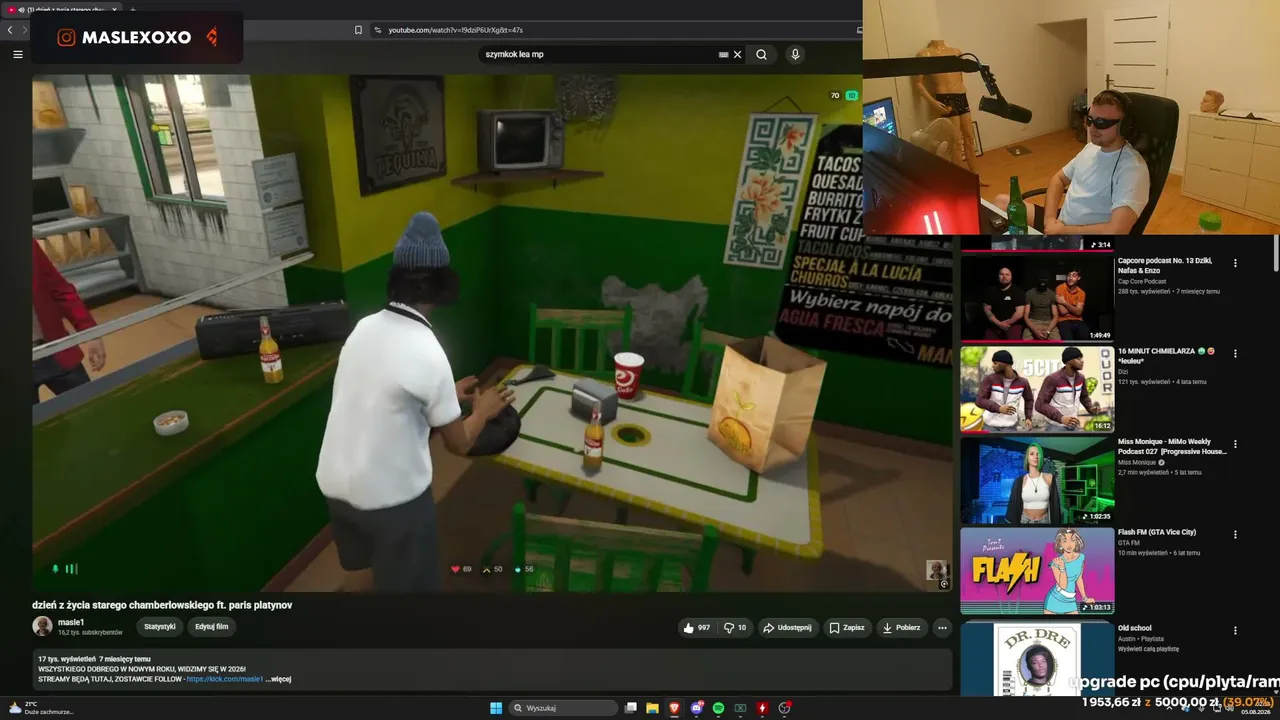Open options menu for Old school playlist

coord(1235,630)
